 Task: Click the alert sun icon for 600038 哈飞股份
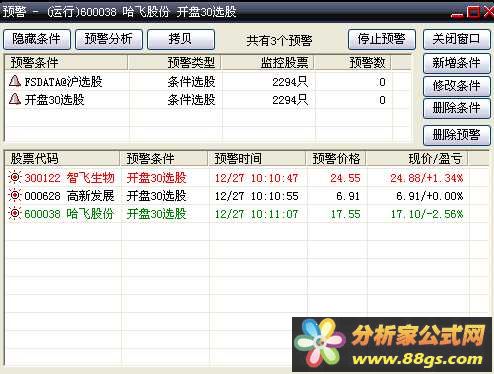click(15, 213)
